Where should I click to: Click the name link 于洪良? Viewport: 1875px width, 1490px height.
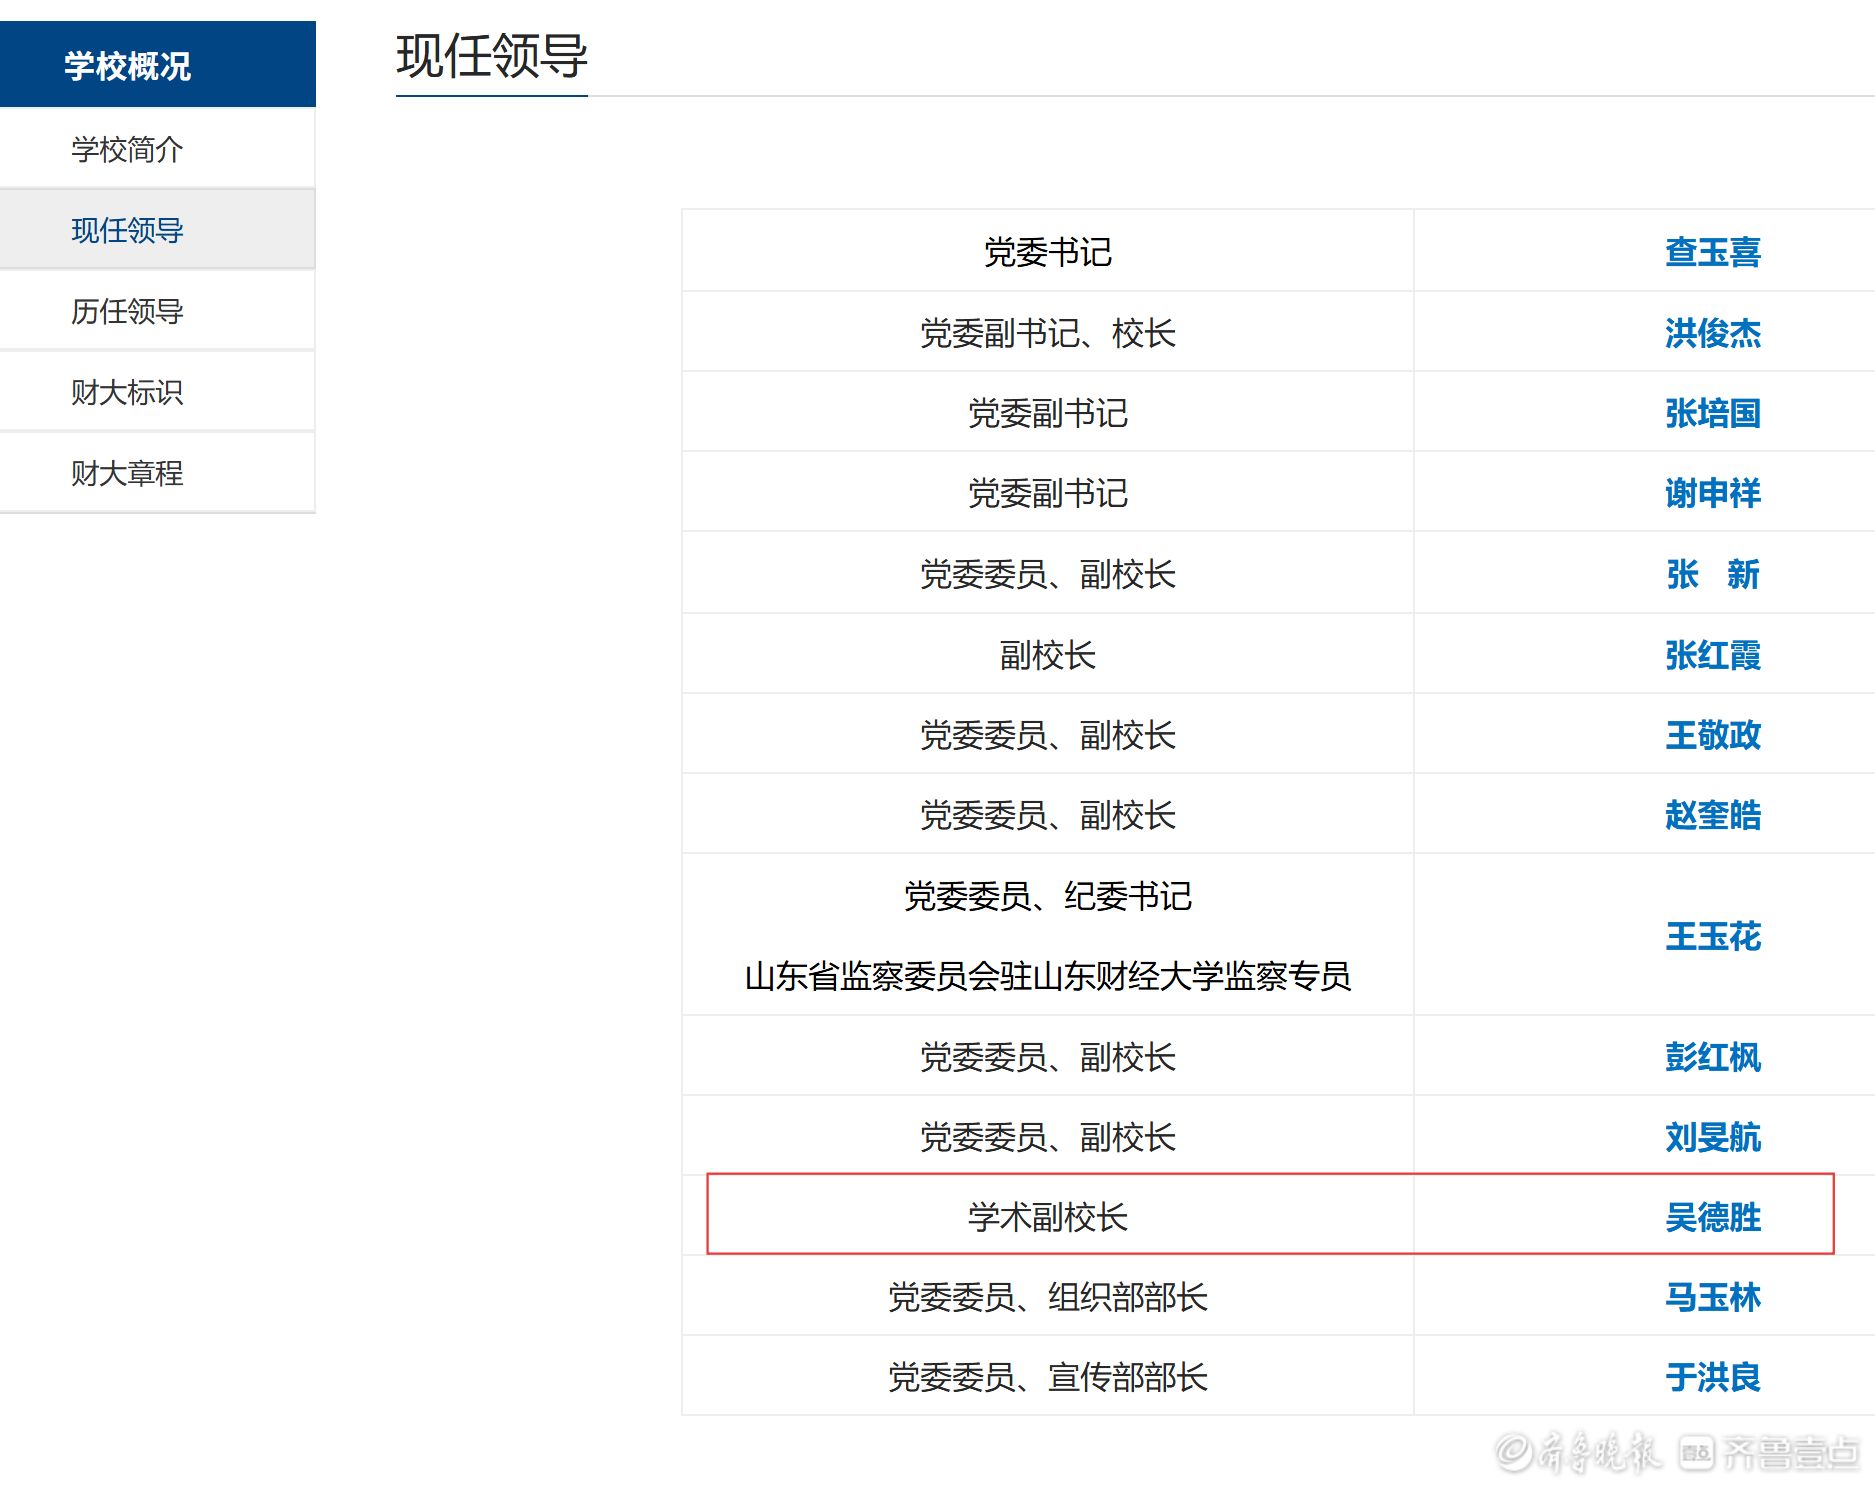(x=1712, y=1377)
